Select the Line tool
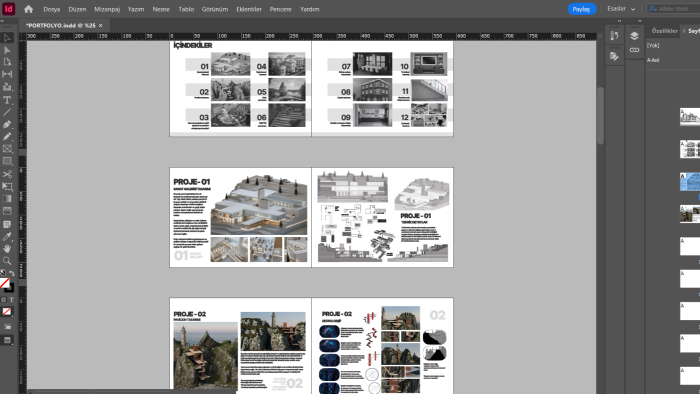 pyautogui.click(x=7, y=112)
